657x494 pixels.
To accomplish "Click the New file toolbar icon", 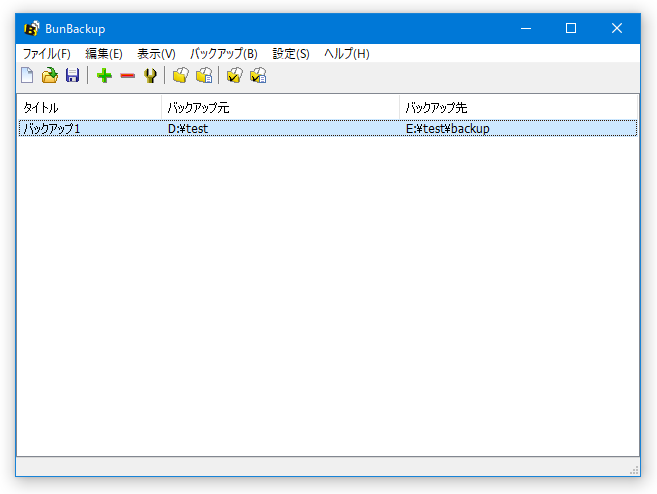I will [x=27, y=75].
